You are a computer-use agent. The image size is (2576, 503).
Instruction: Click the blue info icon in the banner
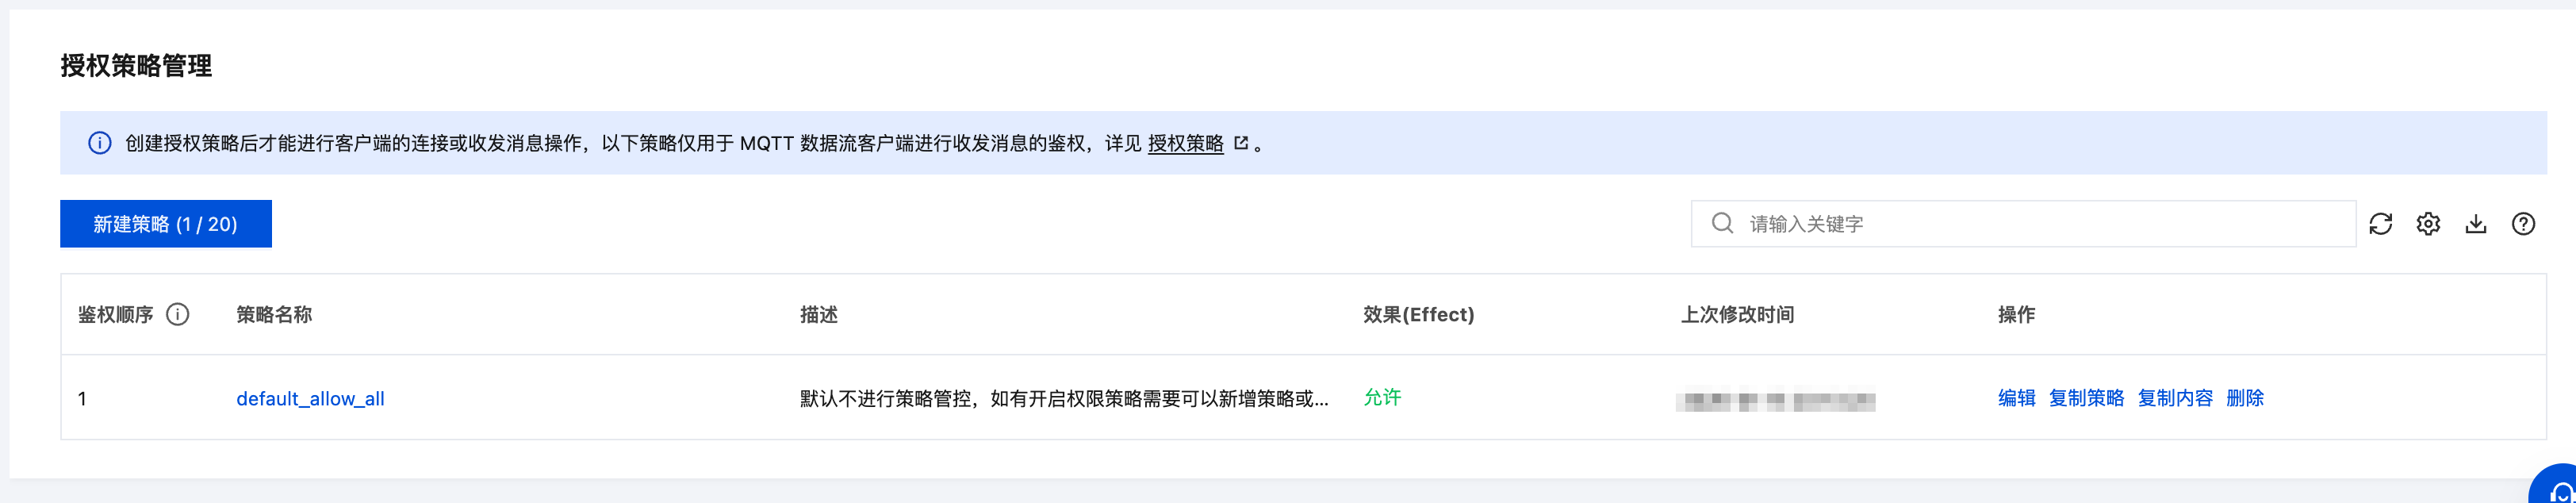(x=100, y=143)
